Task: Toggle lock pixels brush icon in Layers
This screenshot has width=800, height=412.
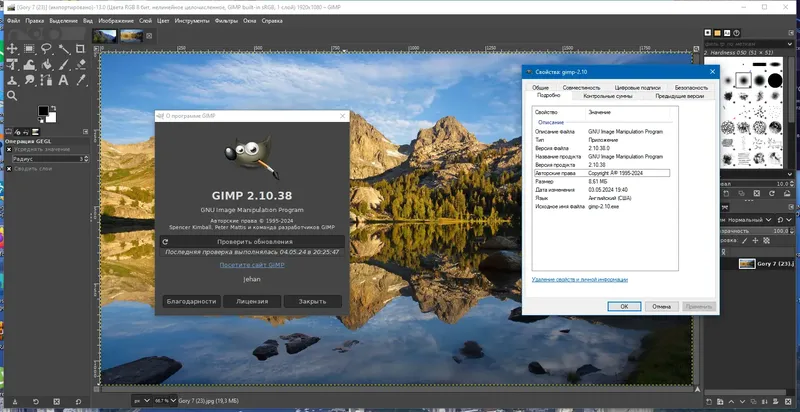Action: (x=744, y=241)
